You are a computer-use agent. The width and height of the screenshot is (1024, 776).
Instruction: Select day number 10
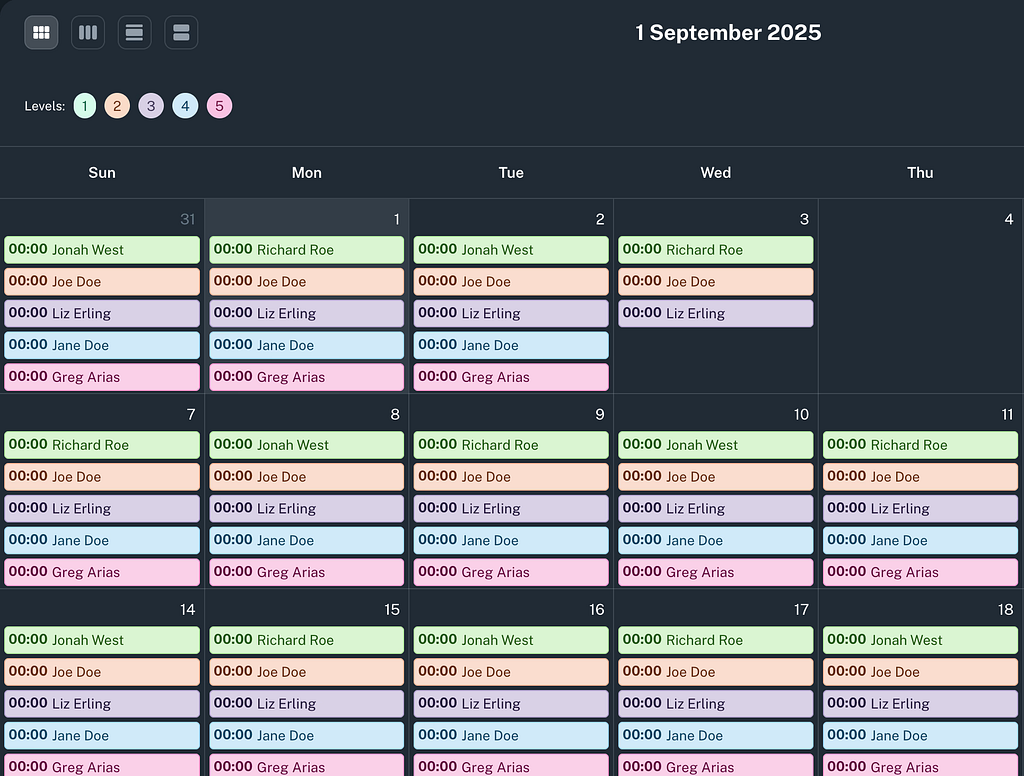click(x=801, y=415)
